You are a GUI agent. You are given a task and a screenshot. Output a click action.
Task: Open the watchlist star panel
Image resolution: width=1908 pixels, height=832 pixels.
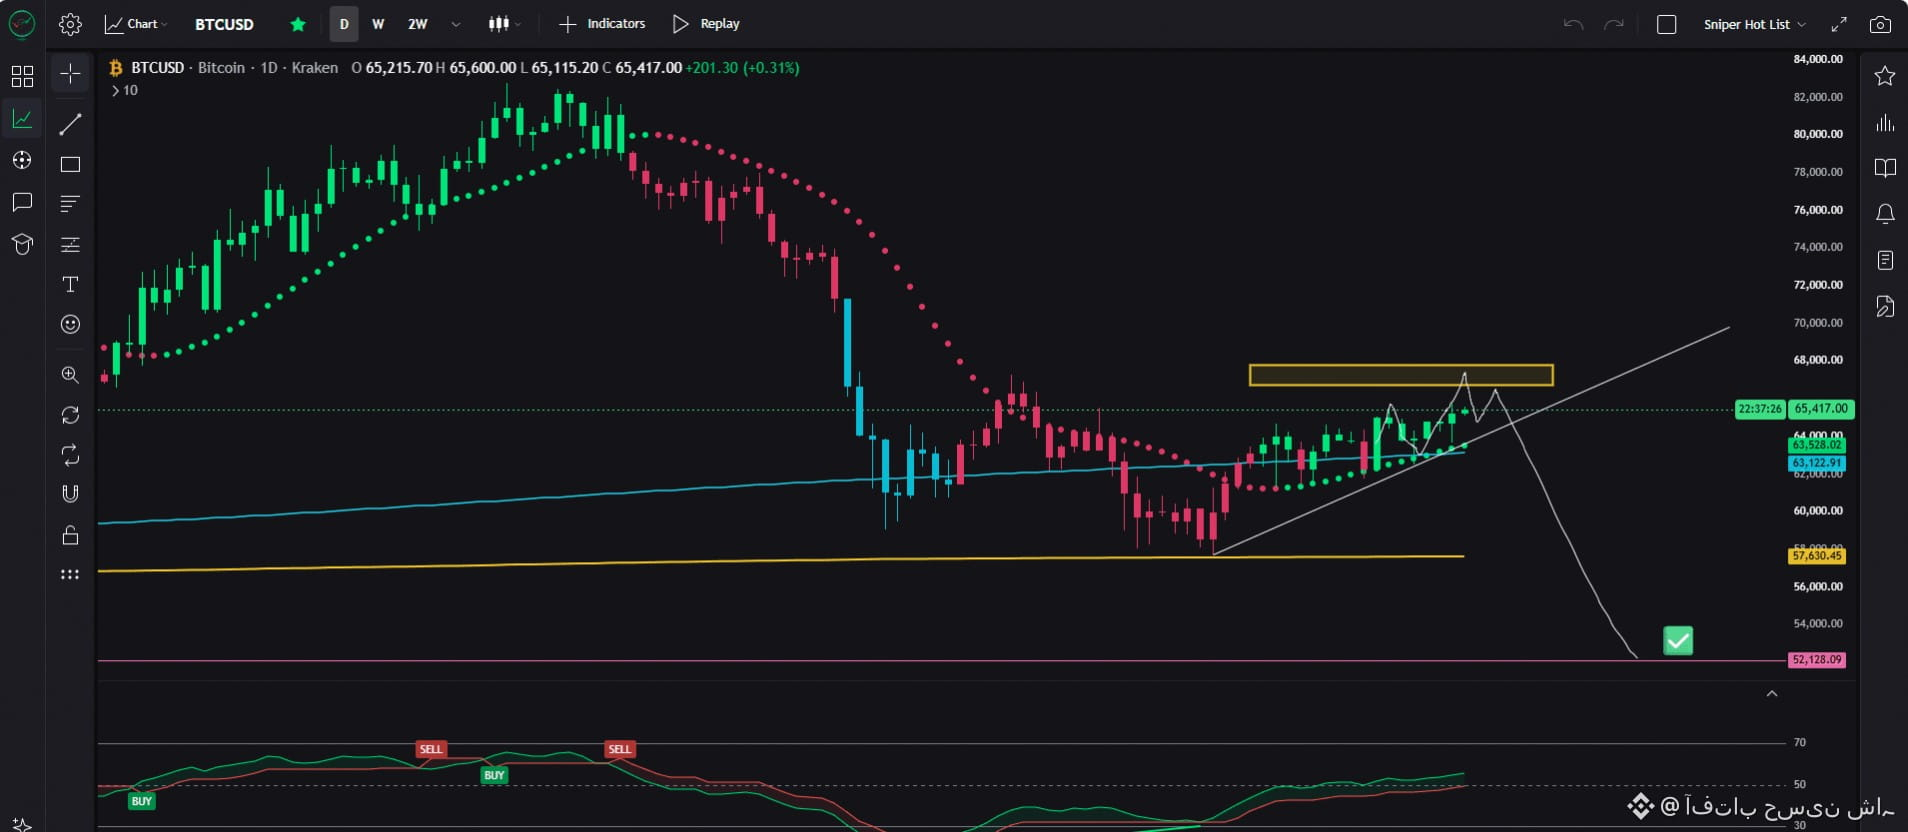(1885, 76)
